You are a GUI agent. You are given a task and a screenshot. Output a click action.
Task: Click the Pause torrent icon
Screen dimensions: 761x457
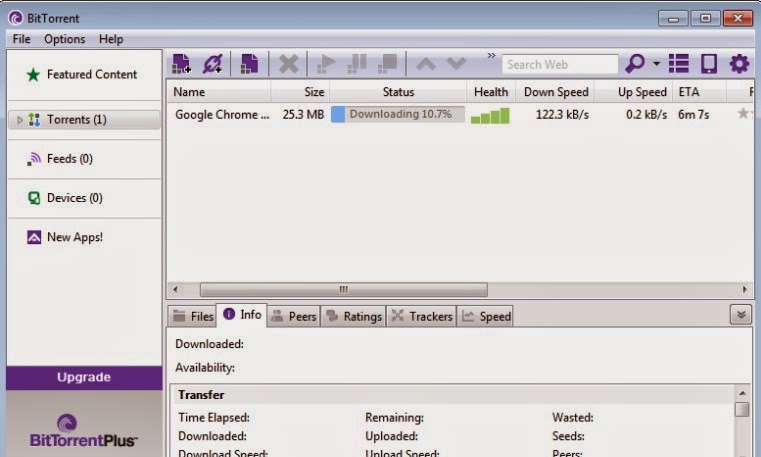357,64
